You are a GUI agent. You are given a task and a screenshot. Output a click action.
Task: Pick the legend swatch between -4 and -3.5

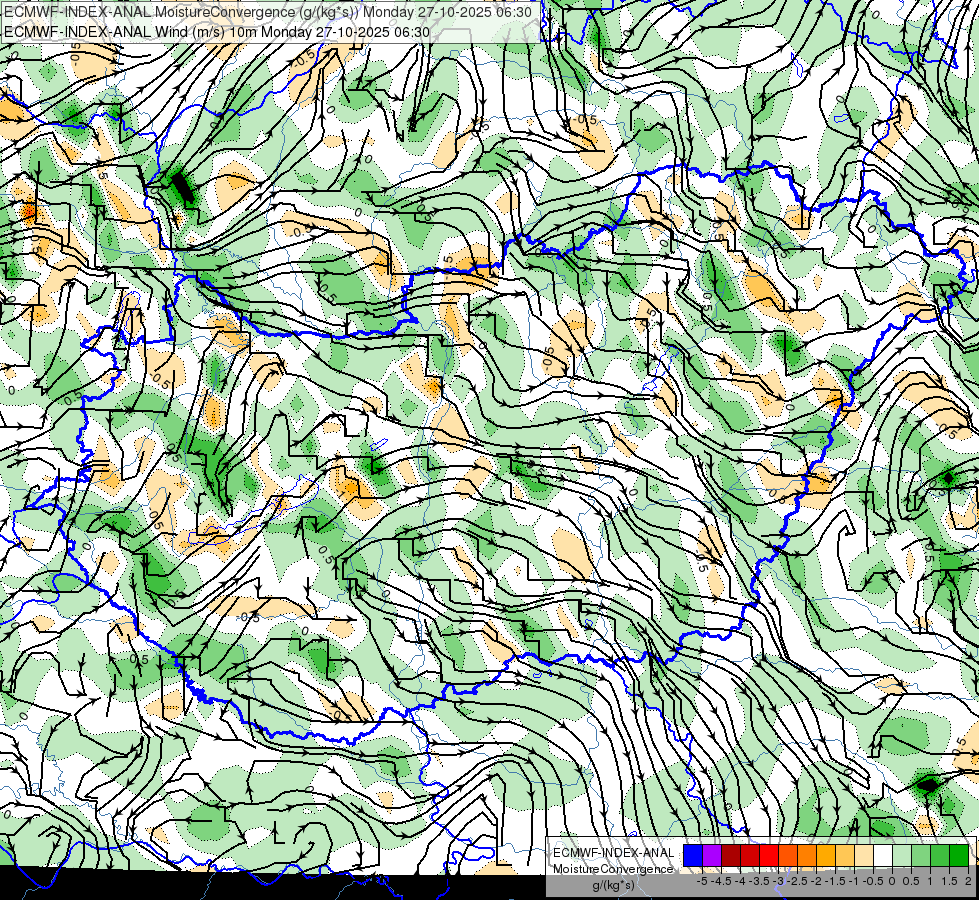click(750, 855)
